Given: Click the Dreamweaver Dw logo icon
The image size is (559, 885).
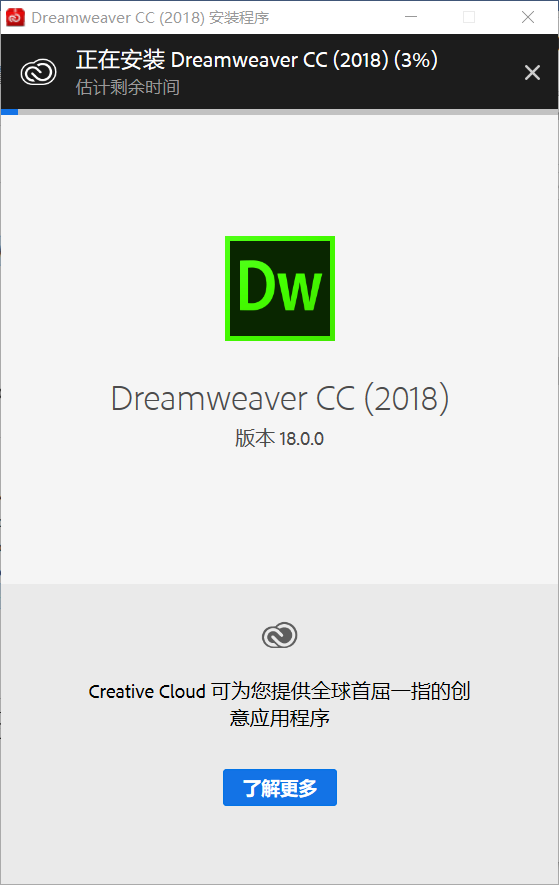Looking at the screenshot, I should [280, 288].
